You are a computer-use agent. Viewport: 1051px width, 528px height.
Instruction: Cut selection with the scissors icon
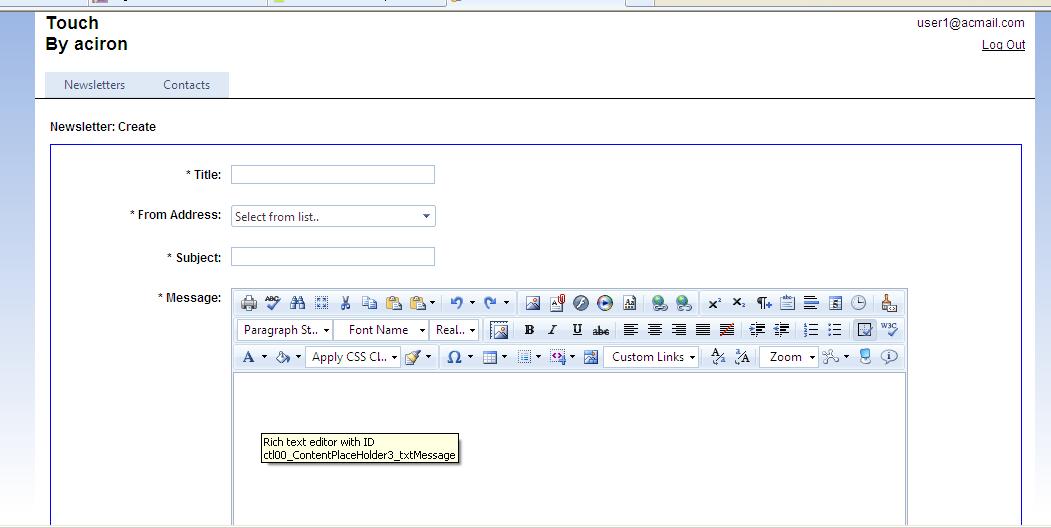pos(345,303)
